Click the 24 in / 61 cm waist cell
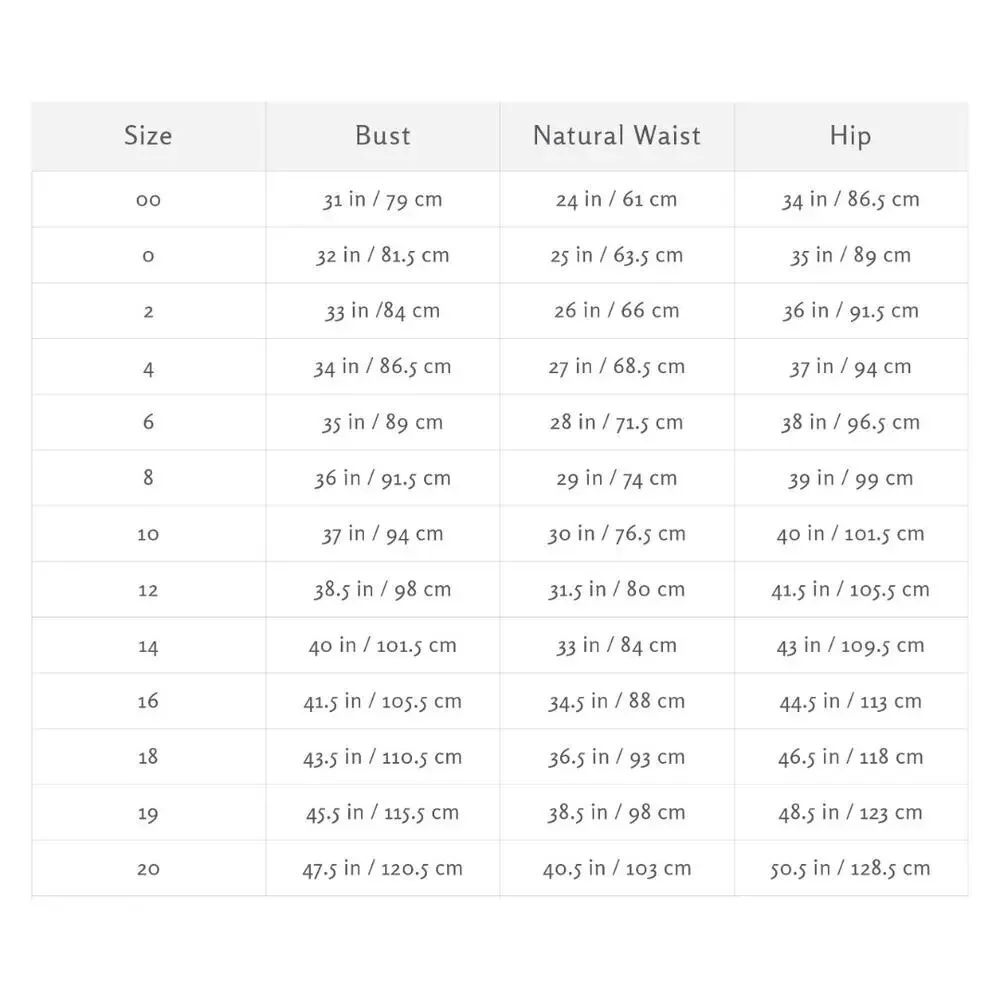Image resolution: width=1000 pixels, height=1000 pixels. (617, 200)
